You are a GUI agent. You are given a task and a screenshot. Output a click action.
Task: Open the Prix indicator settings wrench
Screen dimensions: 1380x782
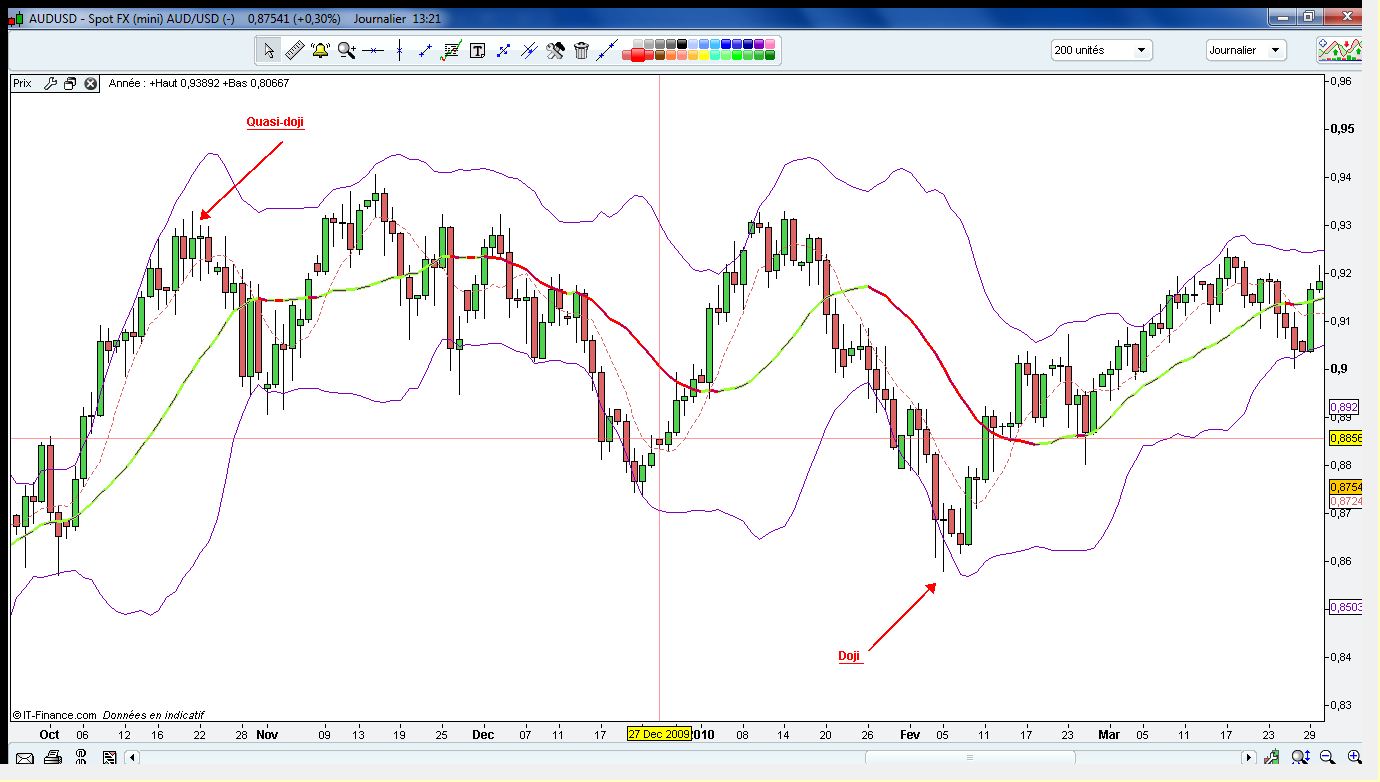pyautogui.click(x=52, y=84)
